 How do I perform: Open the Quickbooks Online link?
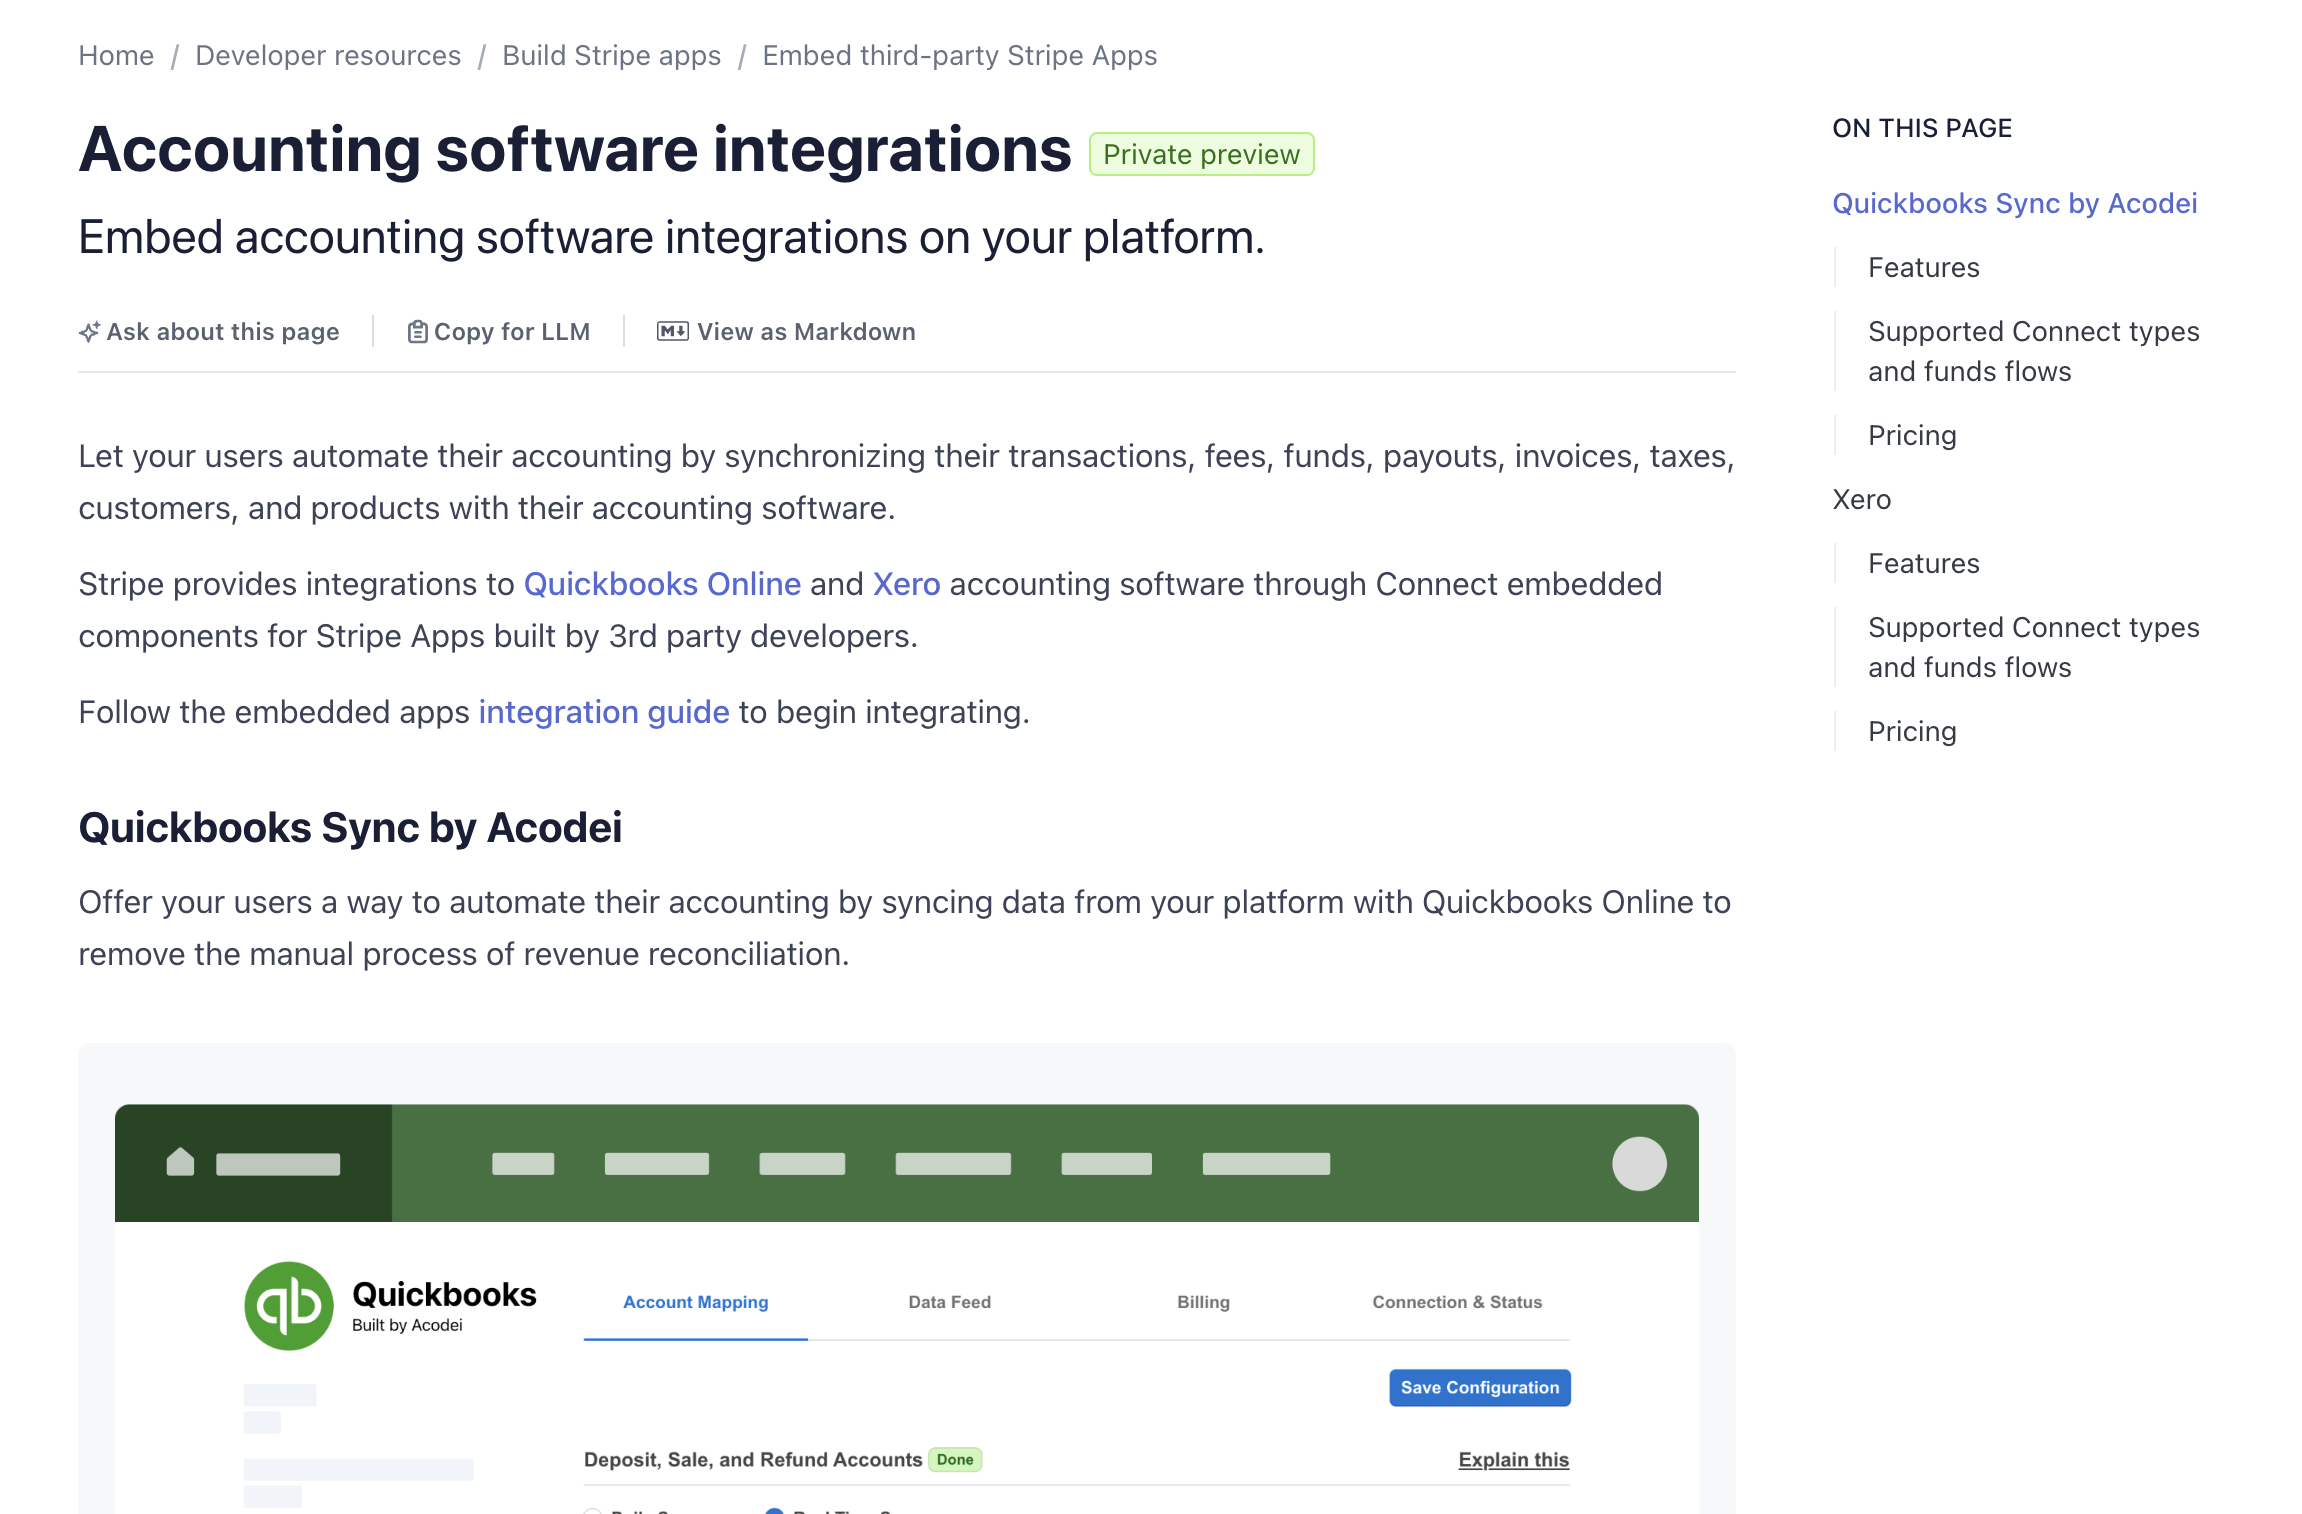(x=662, y=584)
